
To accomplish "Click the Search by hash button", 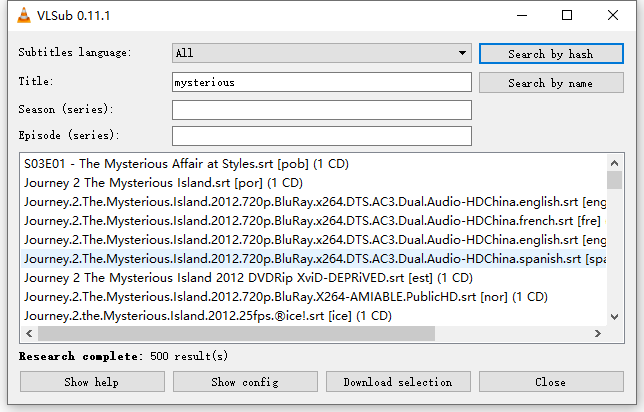I will point(551,54).
